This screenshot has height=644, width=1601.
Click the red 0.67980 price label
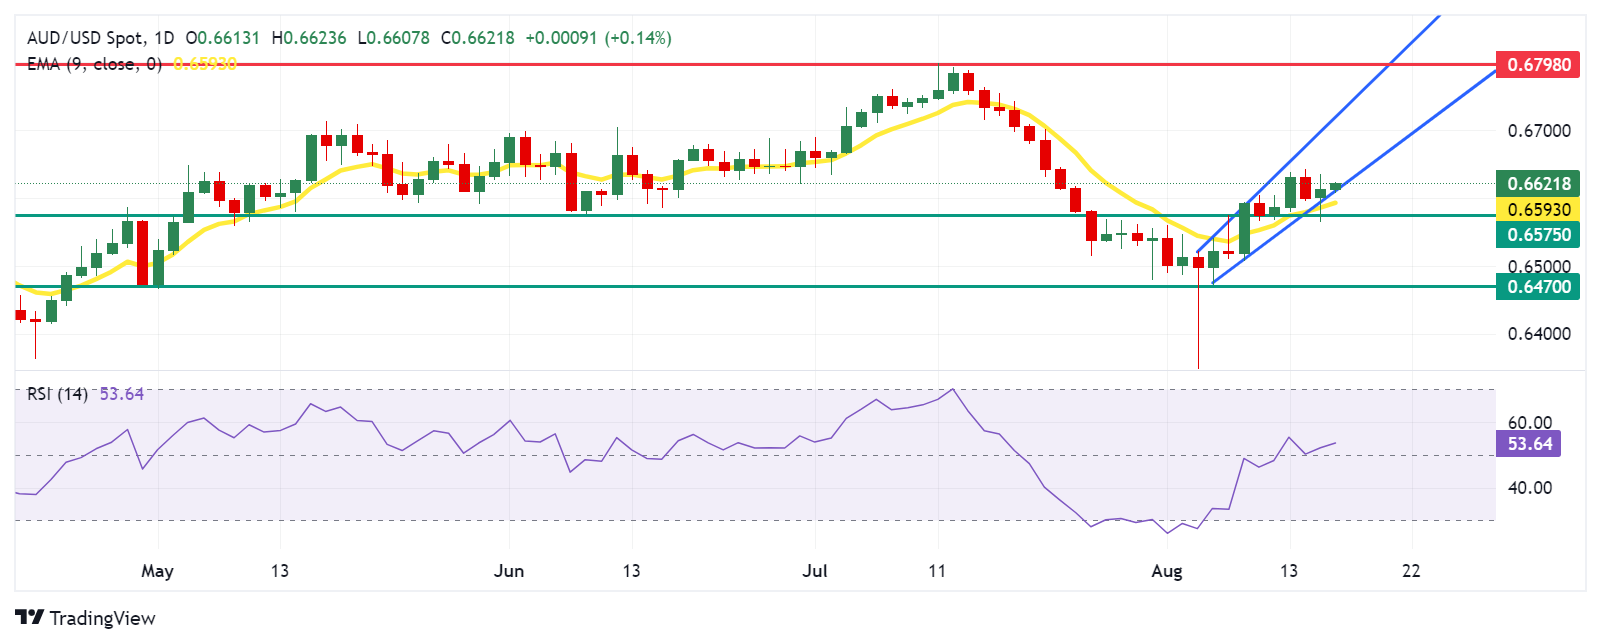tap(1538, 65)
